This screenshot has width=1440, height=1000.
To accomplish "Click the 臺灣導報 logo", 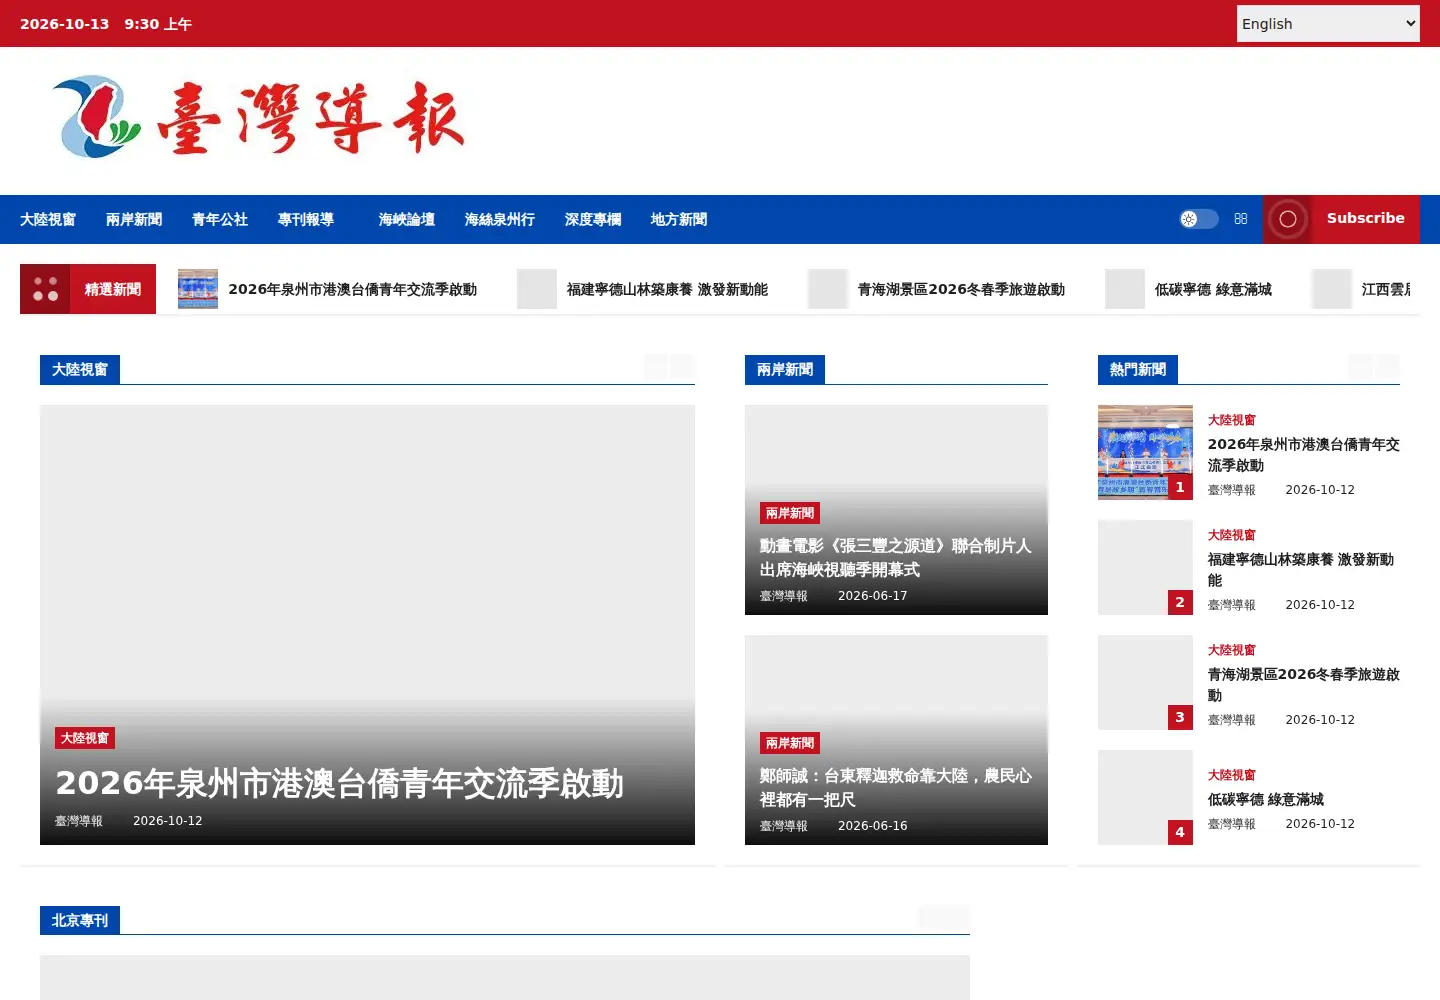I will (258, 116).
